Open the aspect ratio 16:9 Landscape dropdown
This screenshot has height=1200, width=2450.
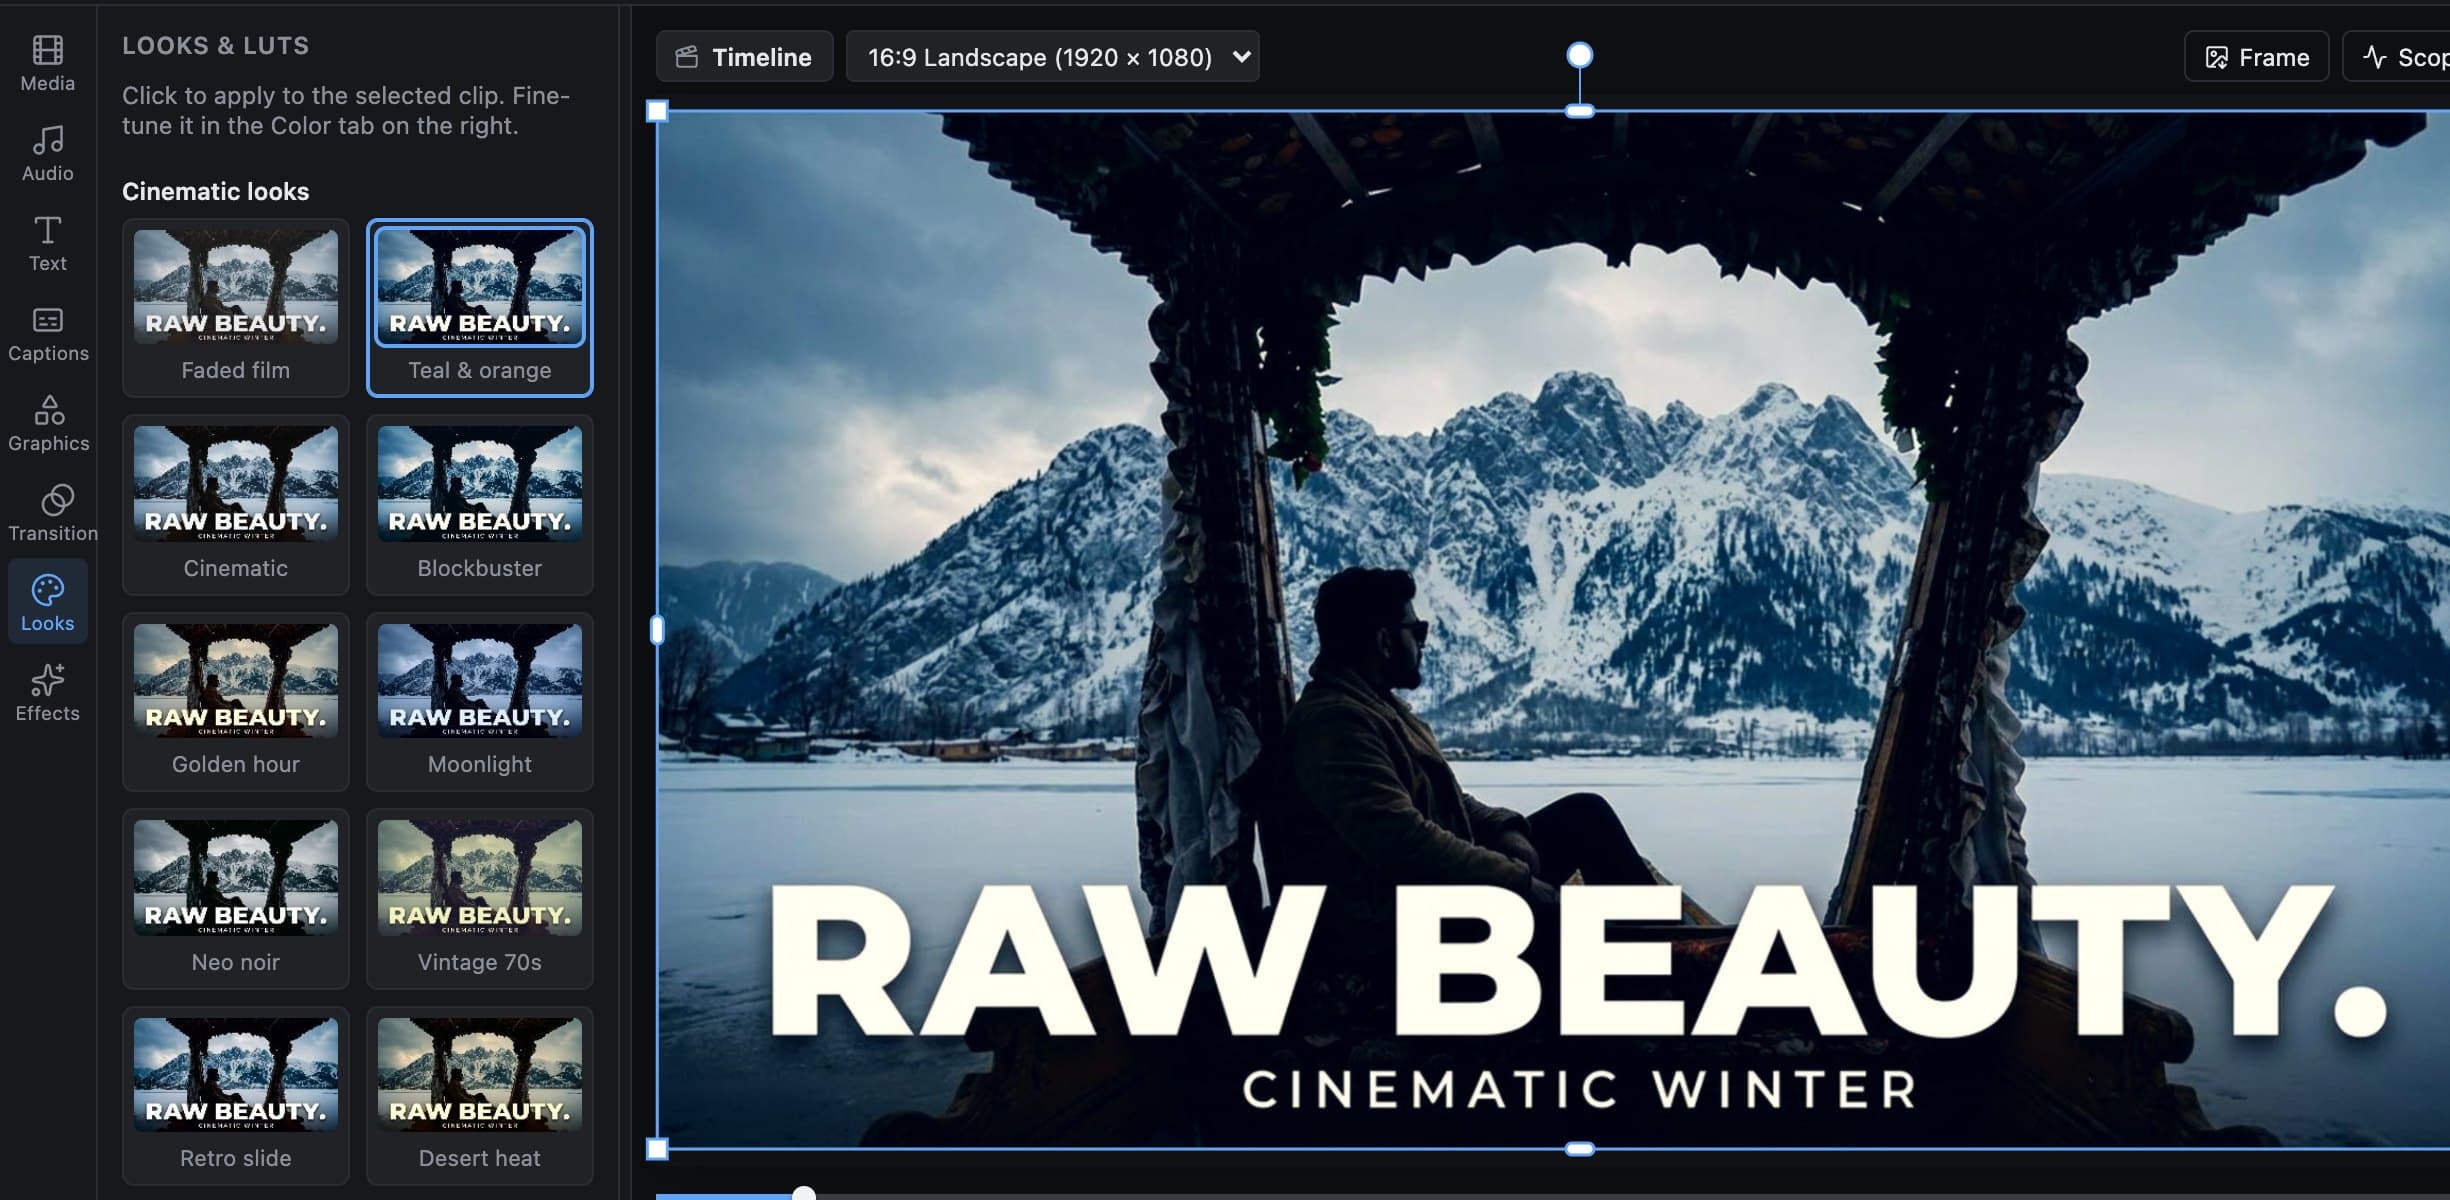(x=1052, y=57)
